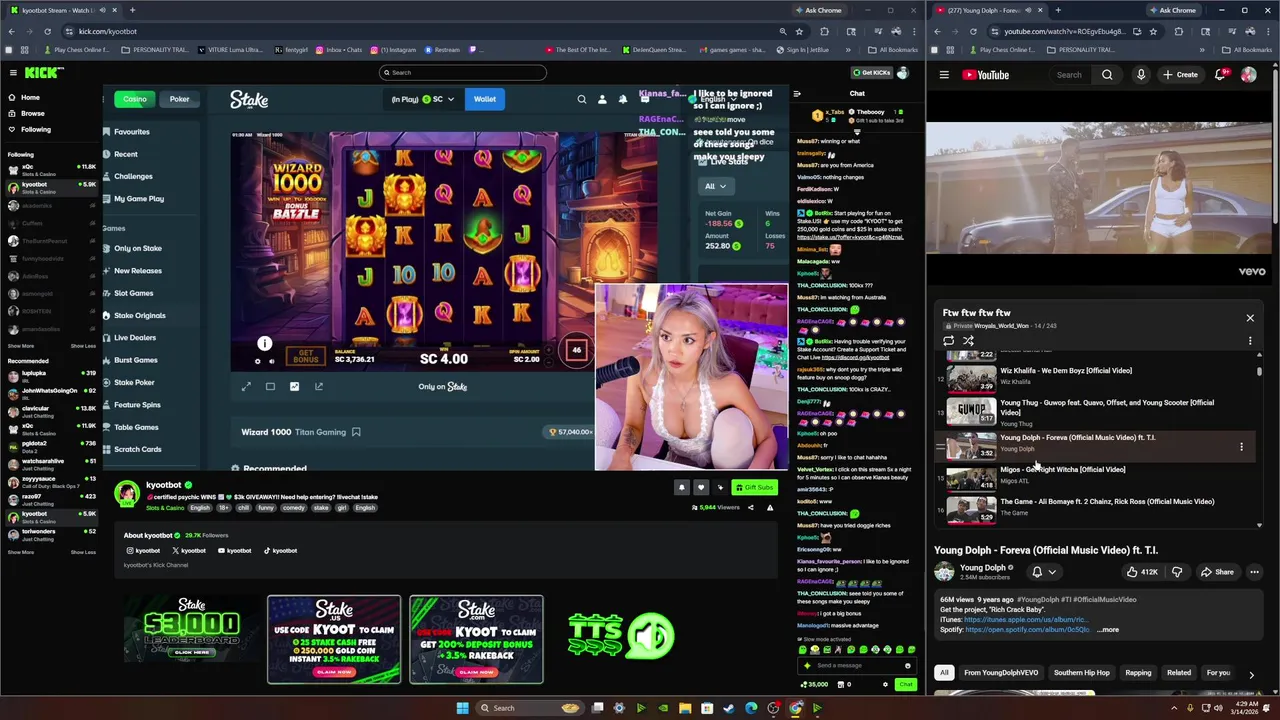Open YouTube notifications bell
Screen dimensions: 1280x720
tap(1220, 75)
